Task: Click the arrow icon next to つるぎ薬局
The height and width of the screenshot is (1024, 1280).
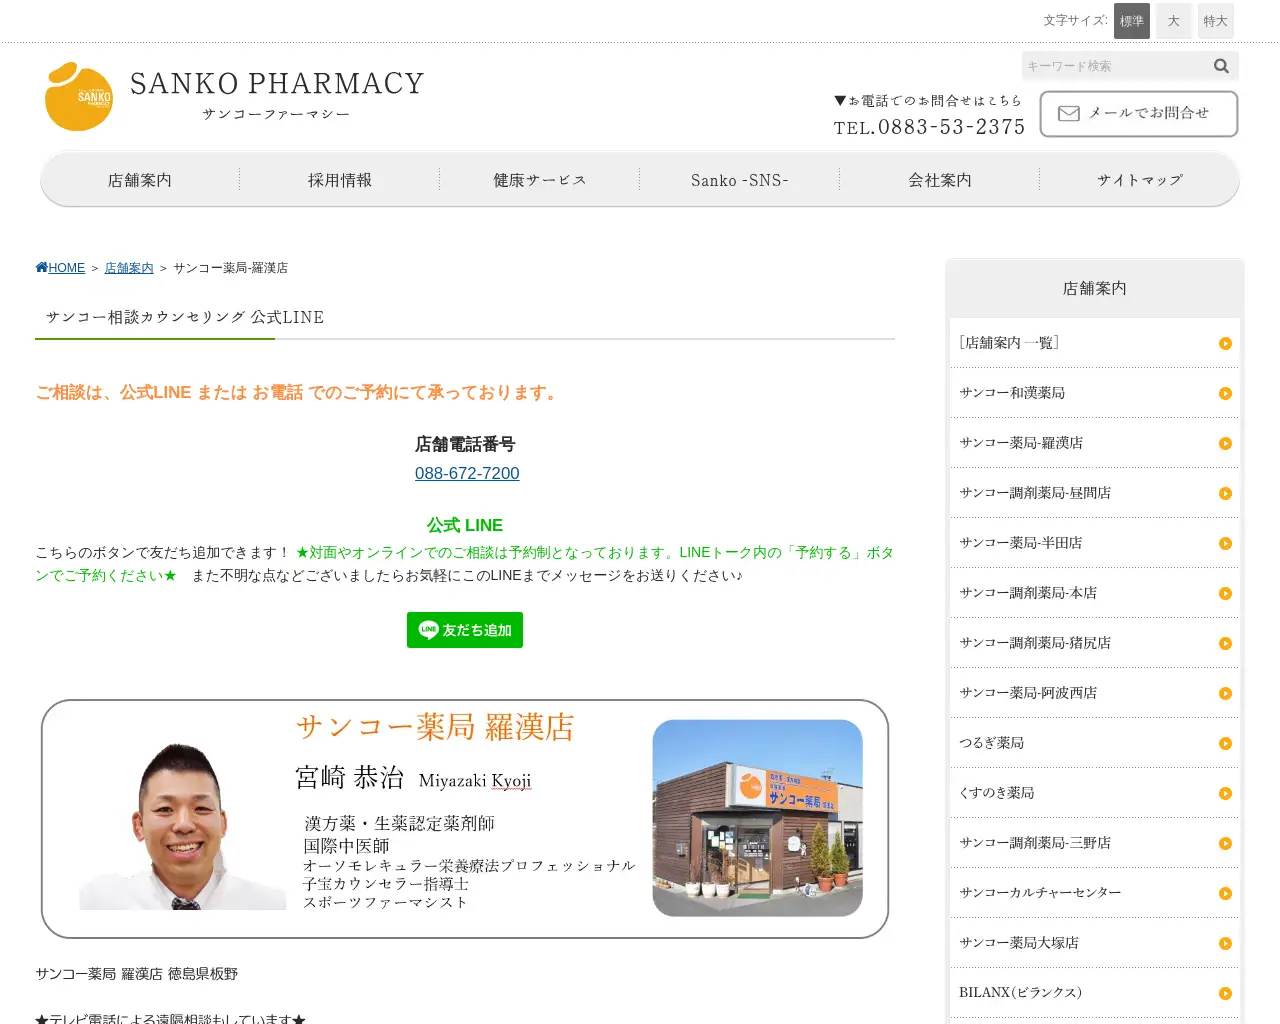Action: point(1225,744)
